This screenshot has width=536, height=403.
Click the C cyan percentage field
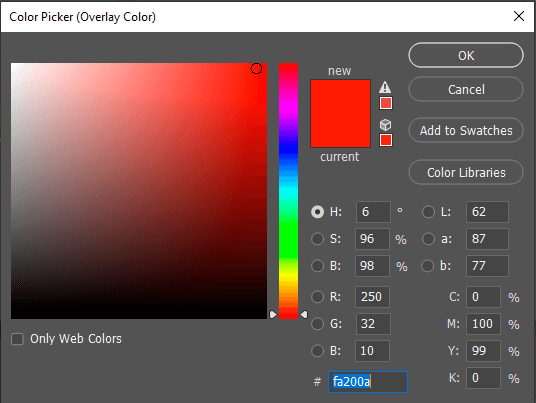tap(483, 297)
